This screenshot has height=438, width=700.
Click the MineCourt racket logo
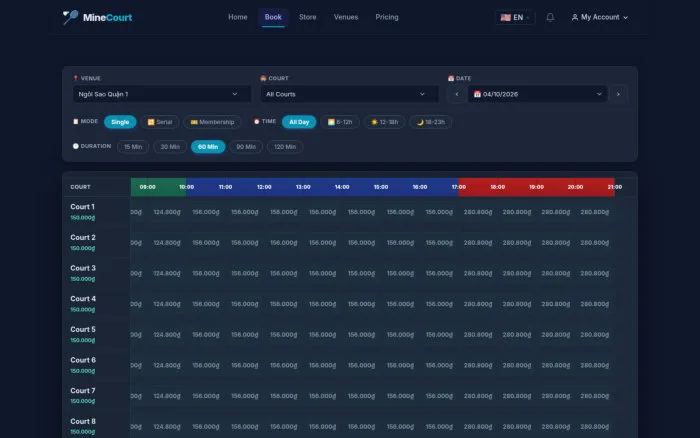coord(70,17)
